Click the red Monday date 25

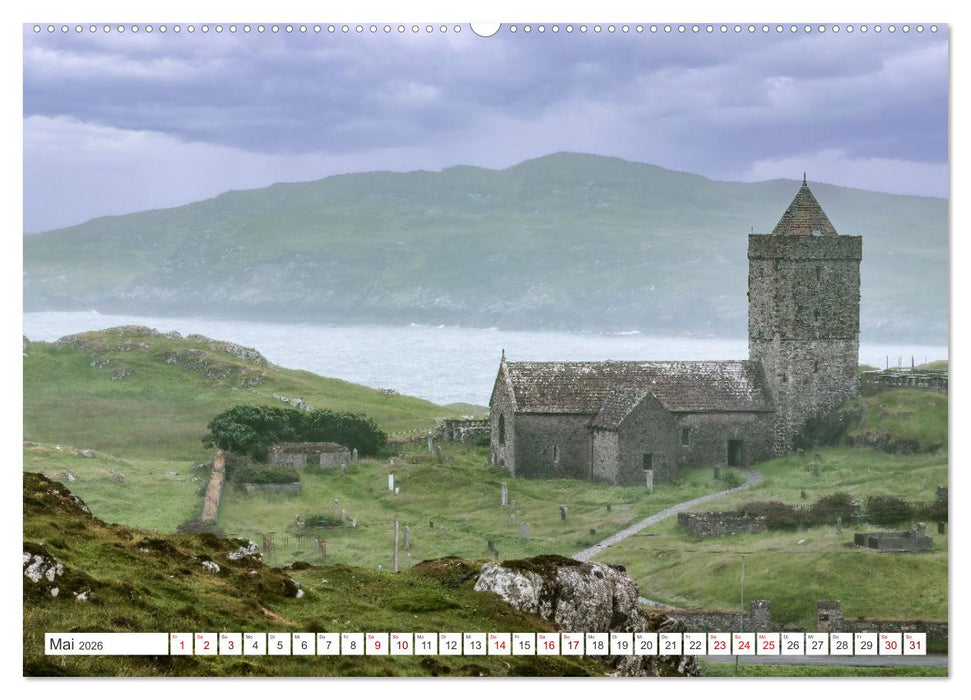(768, 644)
